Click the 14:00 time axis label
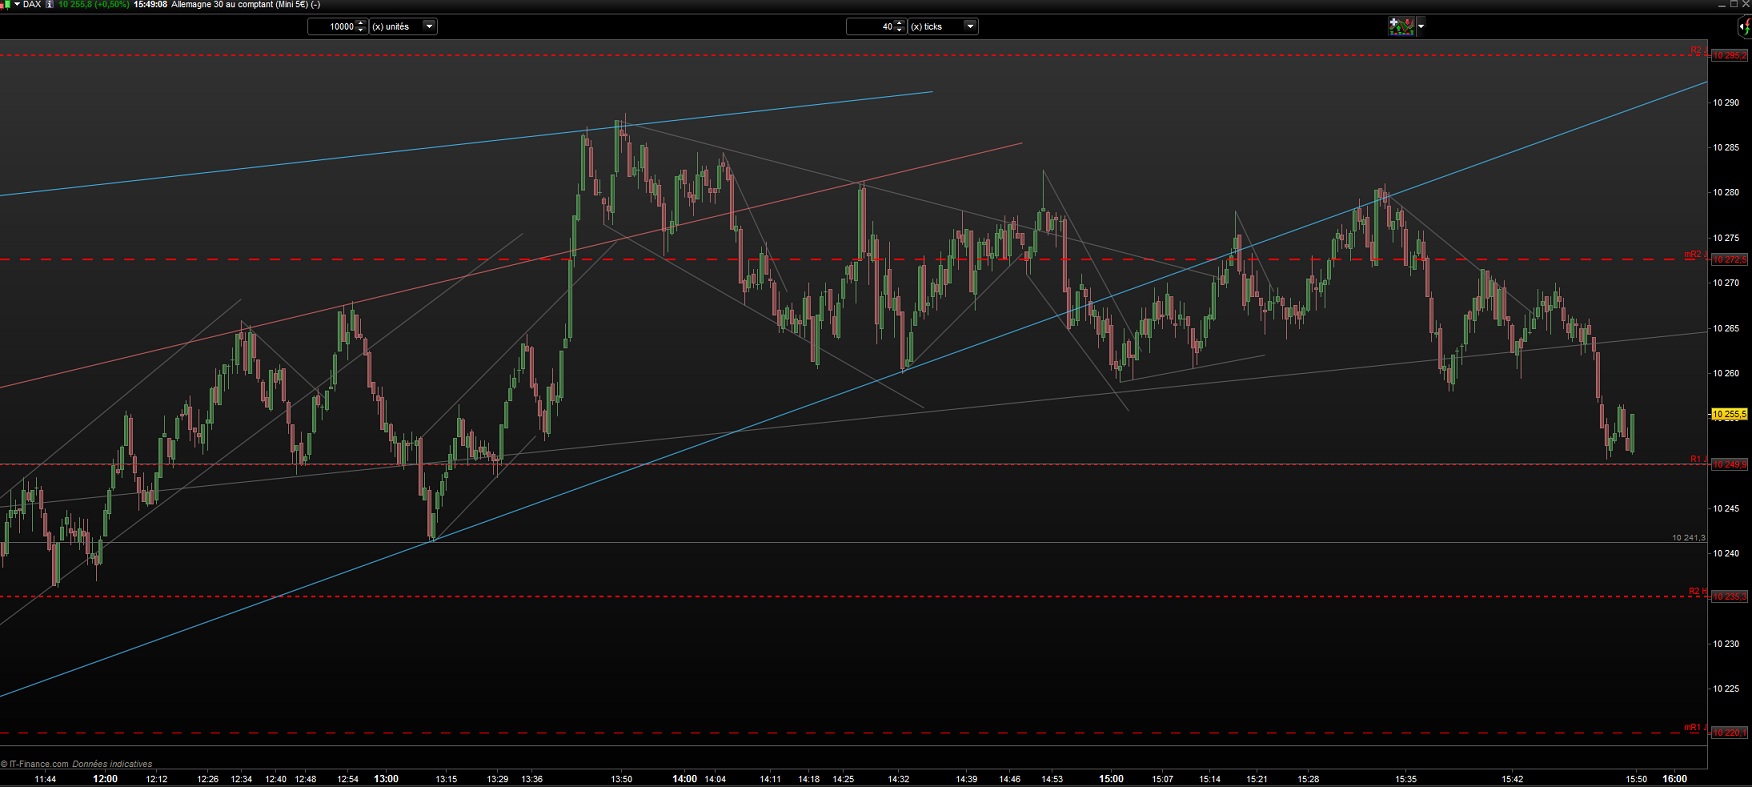 click(685, 779)
